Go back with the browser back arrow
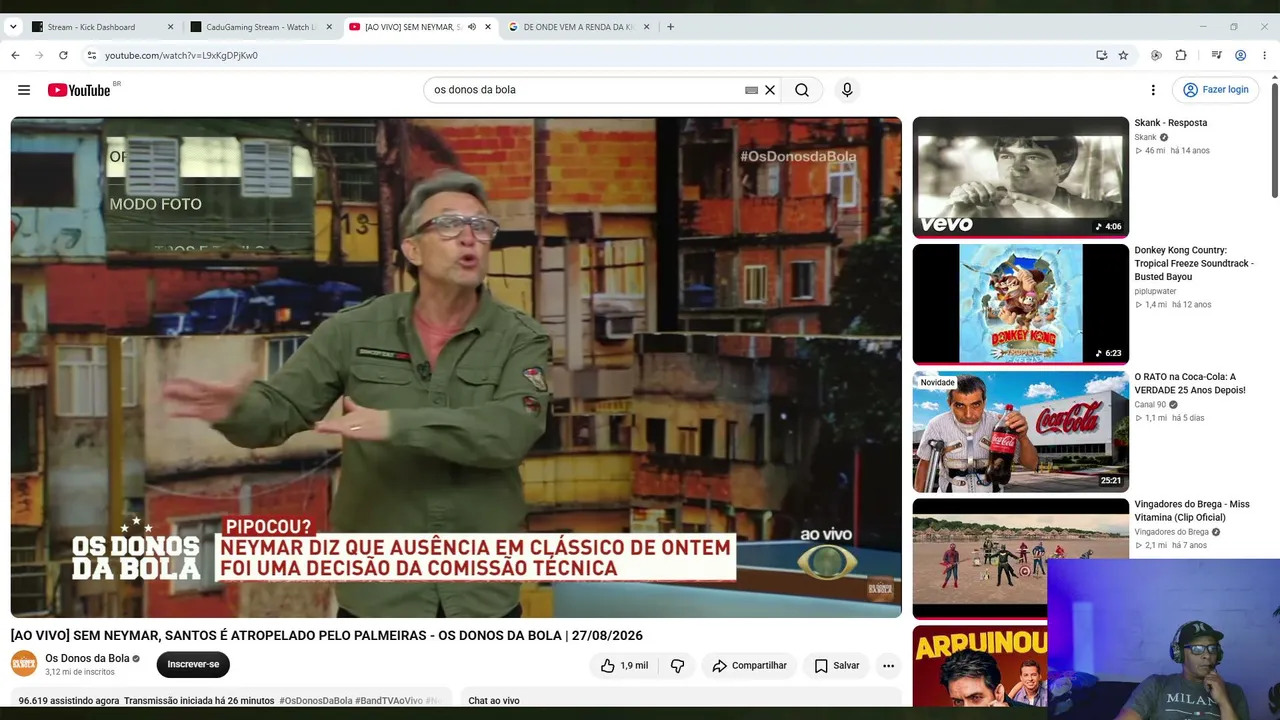Screen dimensions: 1280x720 tap(15, 55)
